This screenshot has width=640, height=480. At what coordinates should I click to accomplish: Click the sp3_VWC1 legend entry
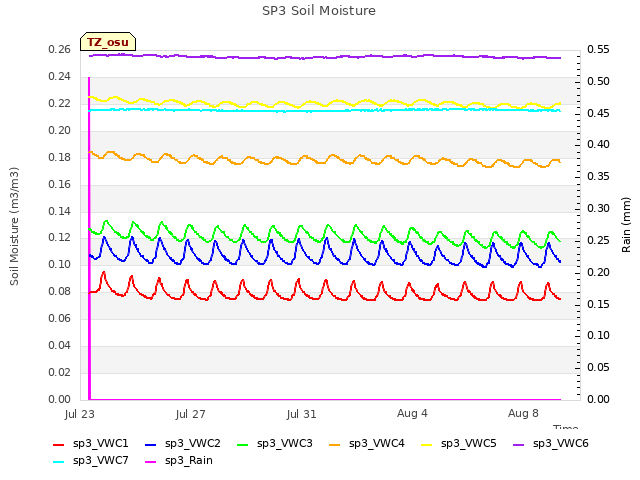click(91, 444)
